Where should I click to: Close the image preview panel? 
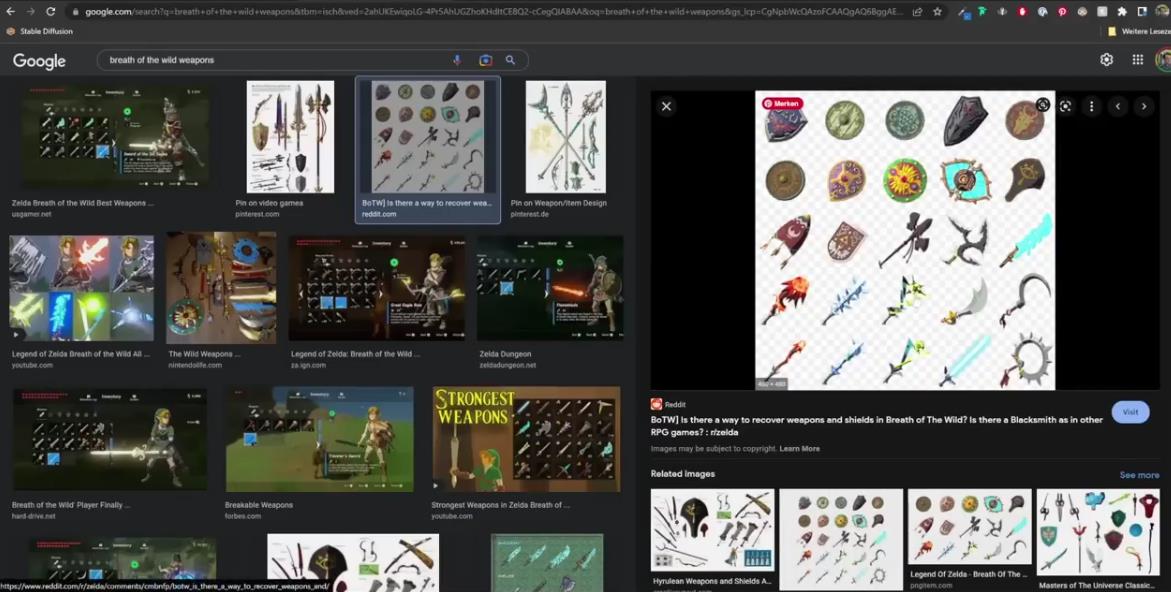(666, 106)
